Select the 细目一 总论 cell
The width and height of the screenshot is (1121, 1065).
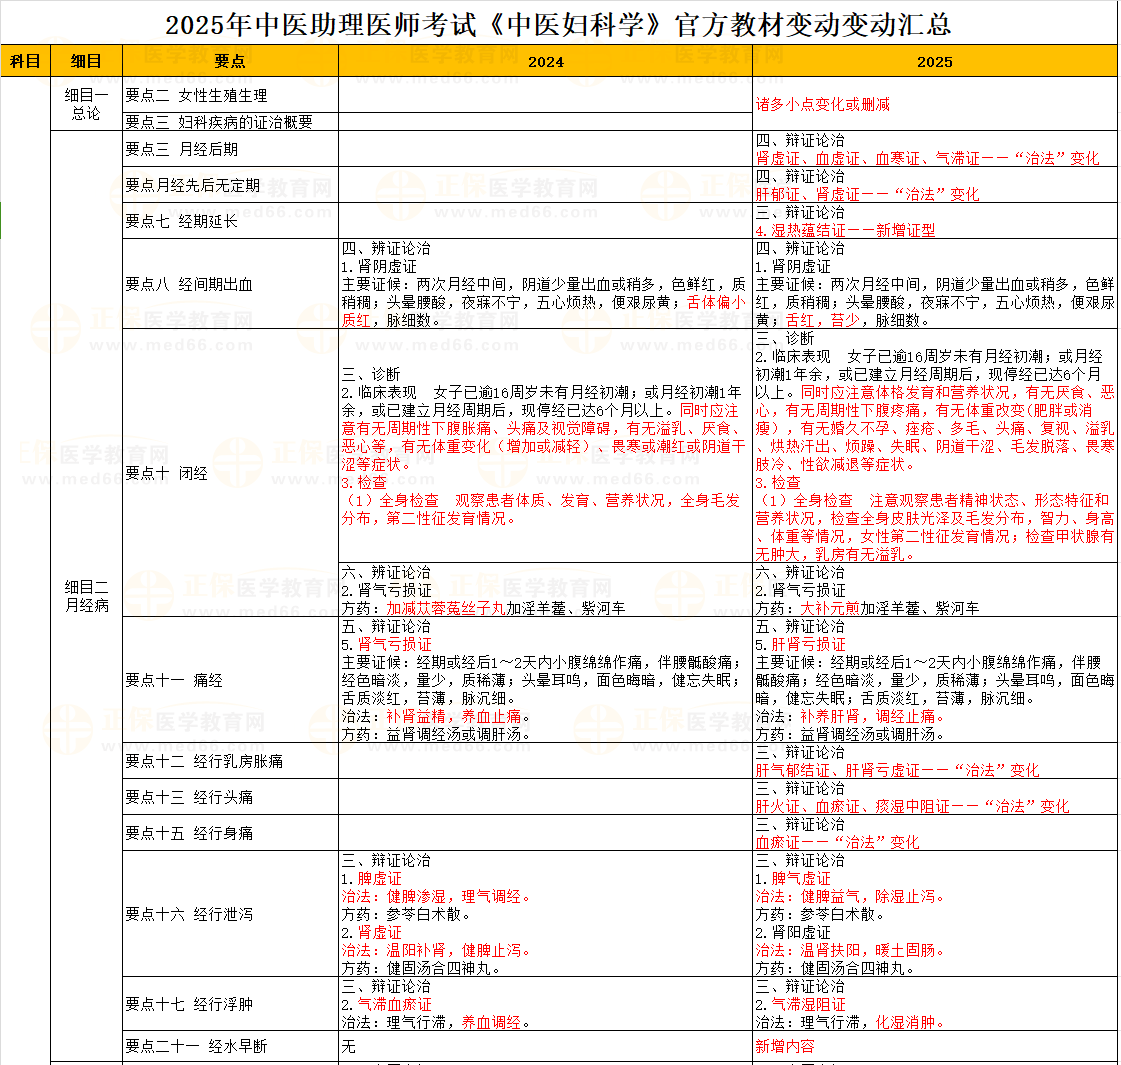[86, 104]
